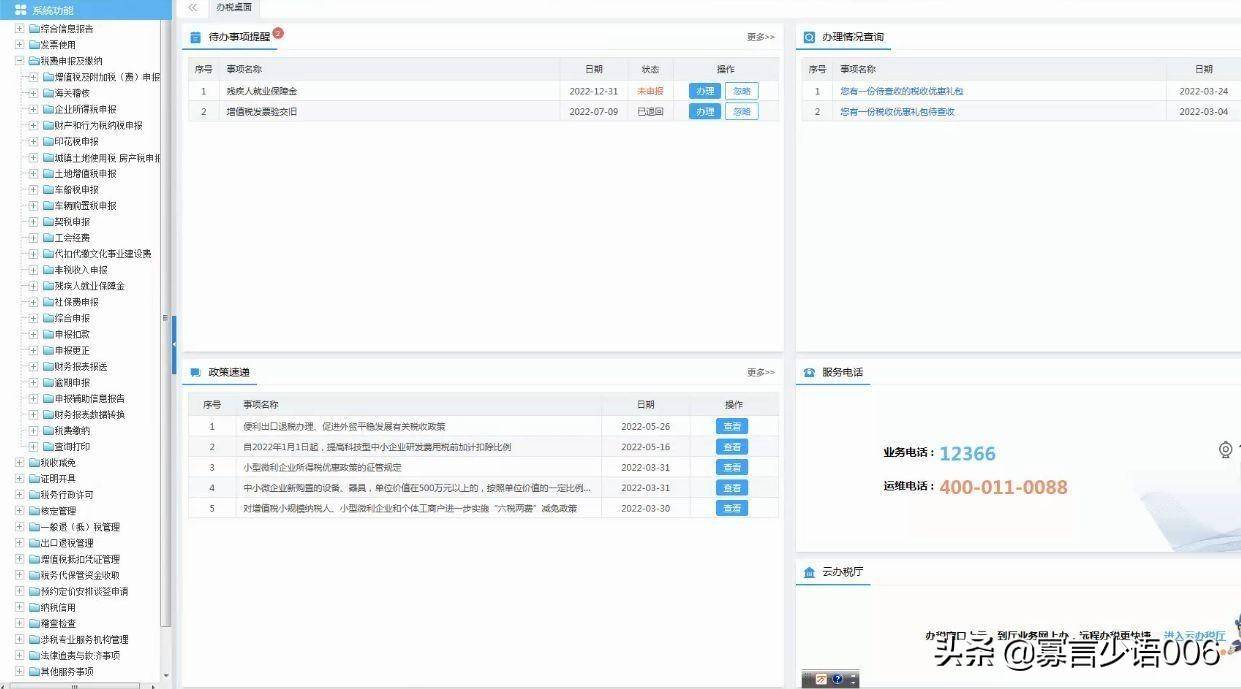Click the folder icon of 发票使用
Viewport: 1241px width, 689px height.
(34, 45)
